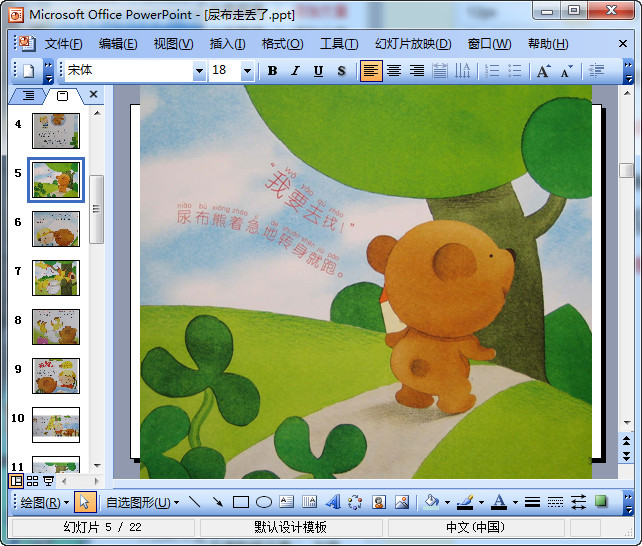Increase font size with large A icon

[544, 71]
